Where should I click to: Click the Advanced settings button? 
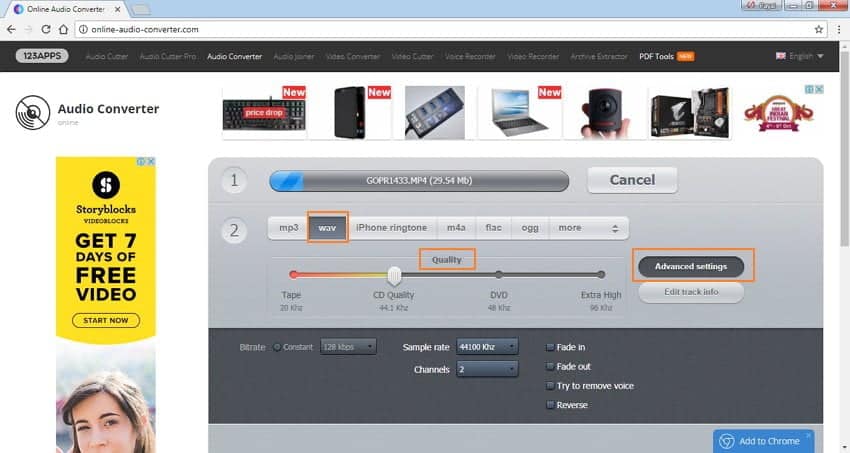coord(691,267)
